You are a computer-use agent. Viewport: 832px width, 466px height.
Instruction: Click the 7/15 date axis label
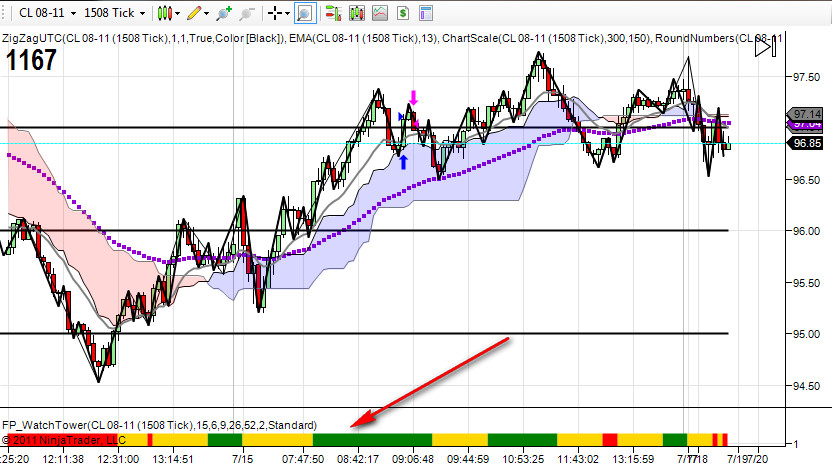coord(242,459)
